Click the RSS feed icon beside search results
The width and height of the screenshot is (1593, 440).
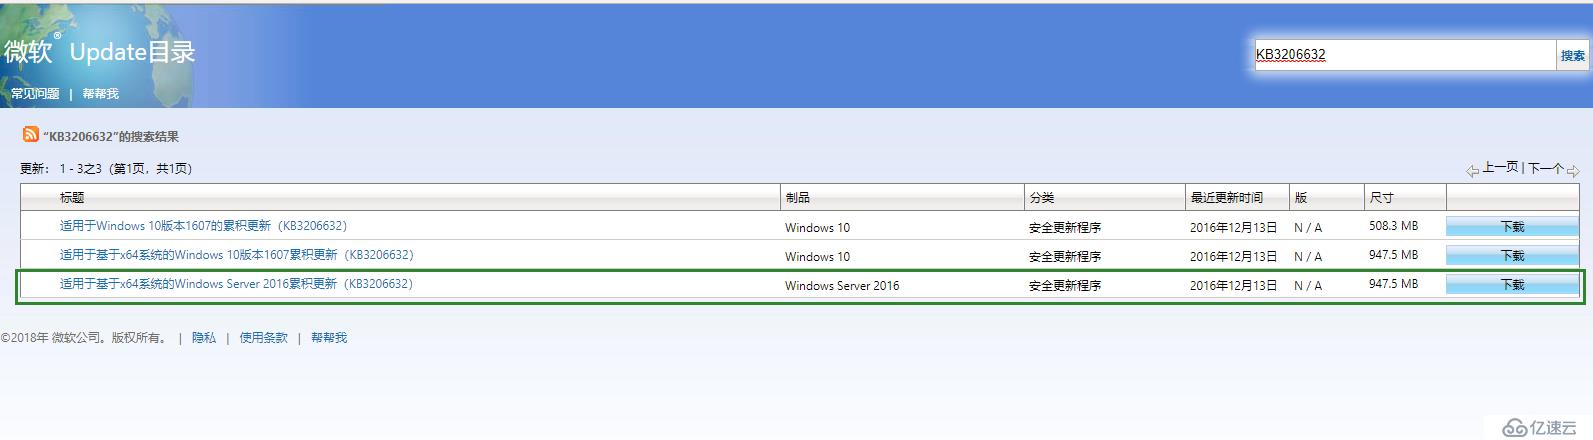31,134
